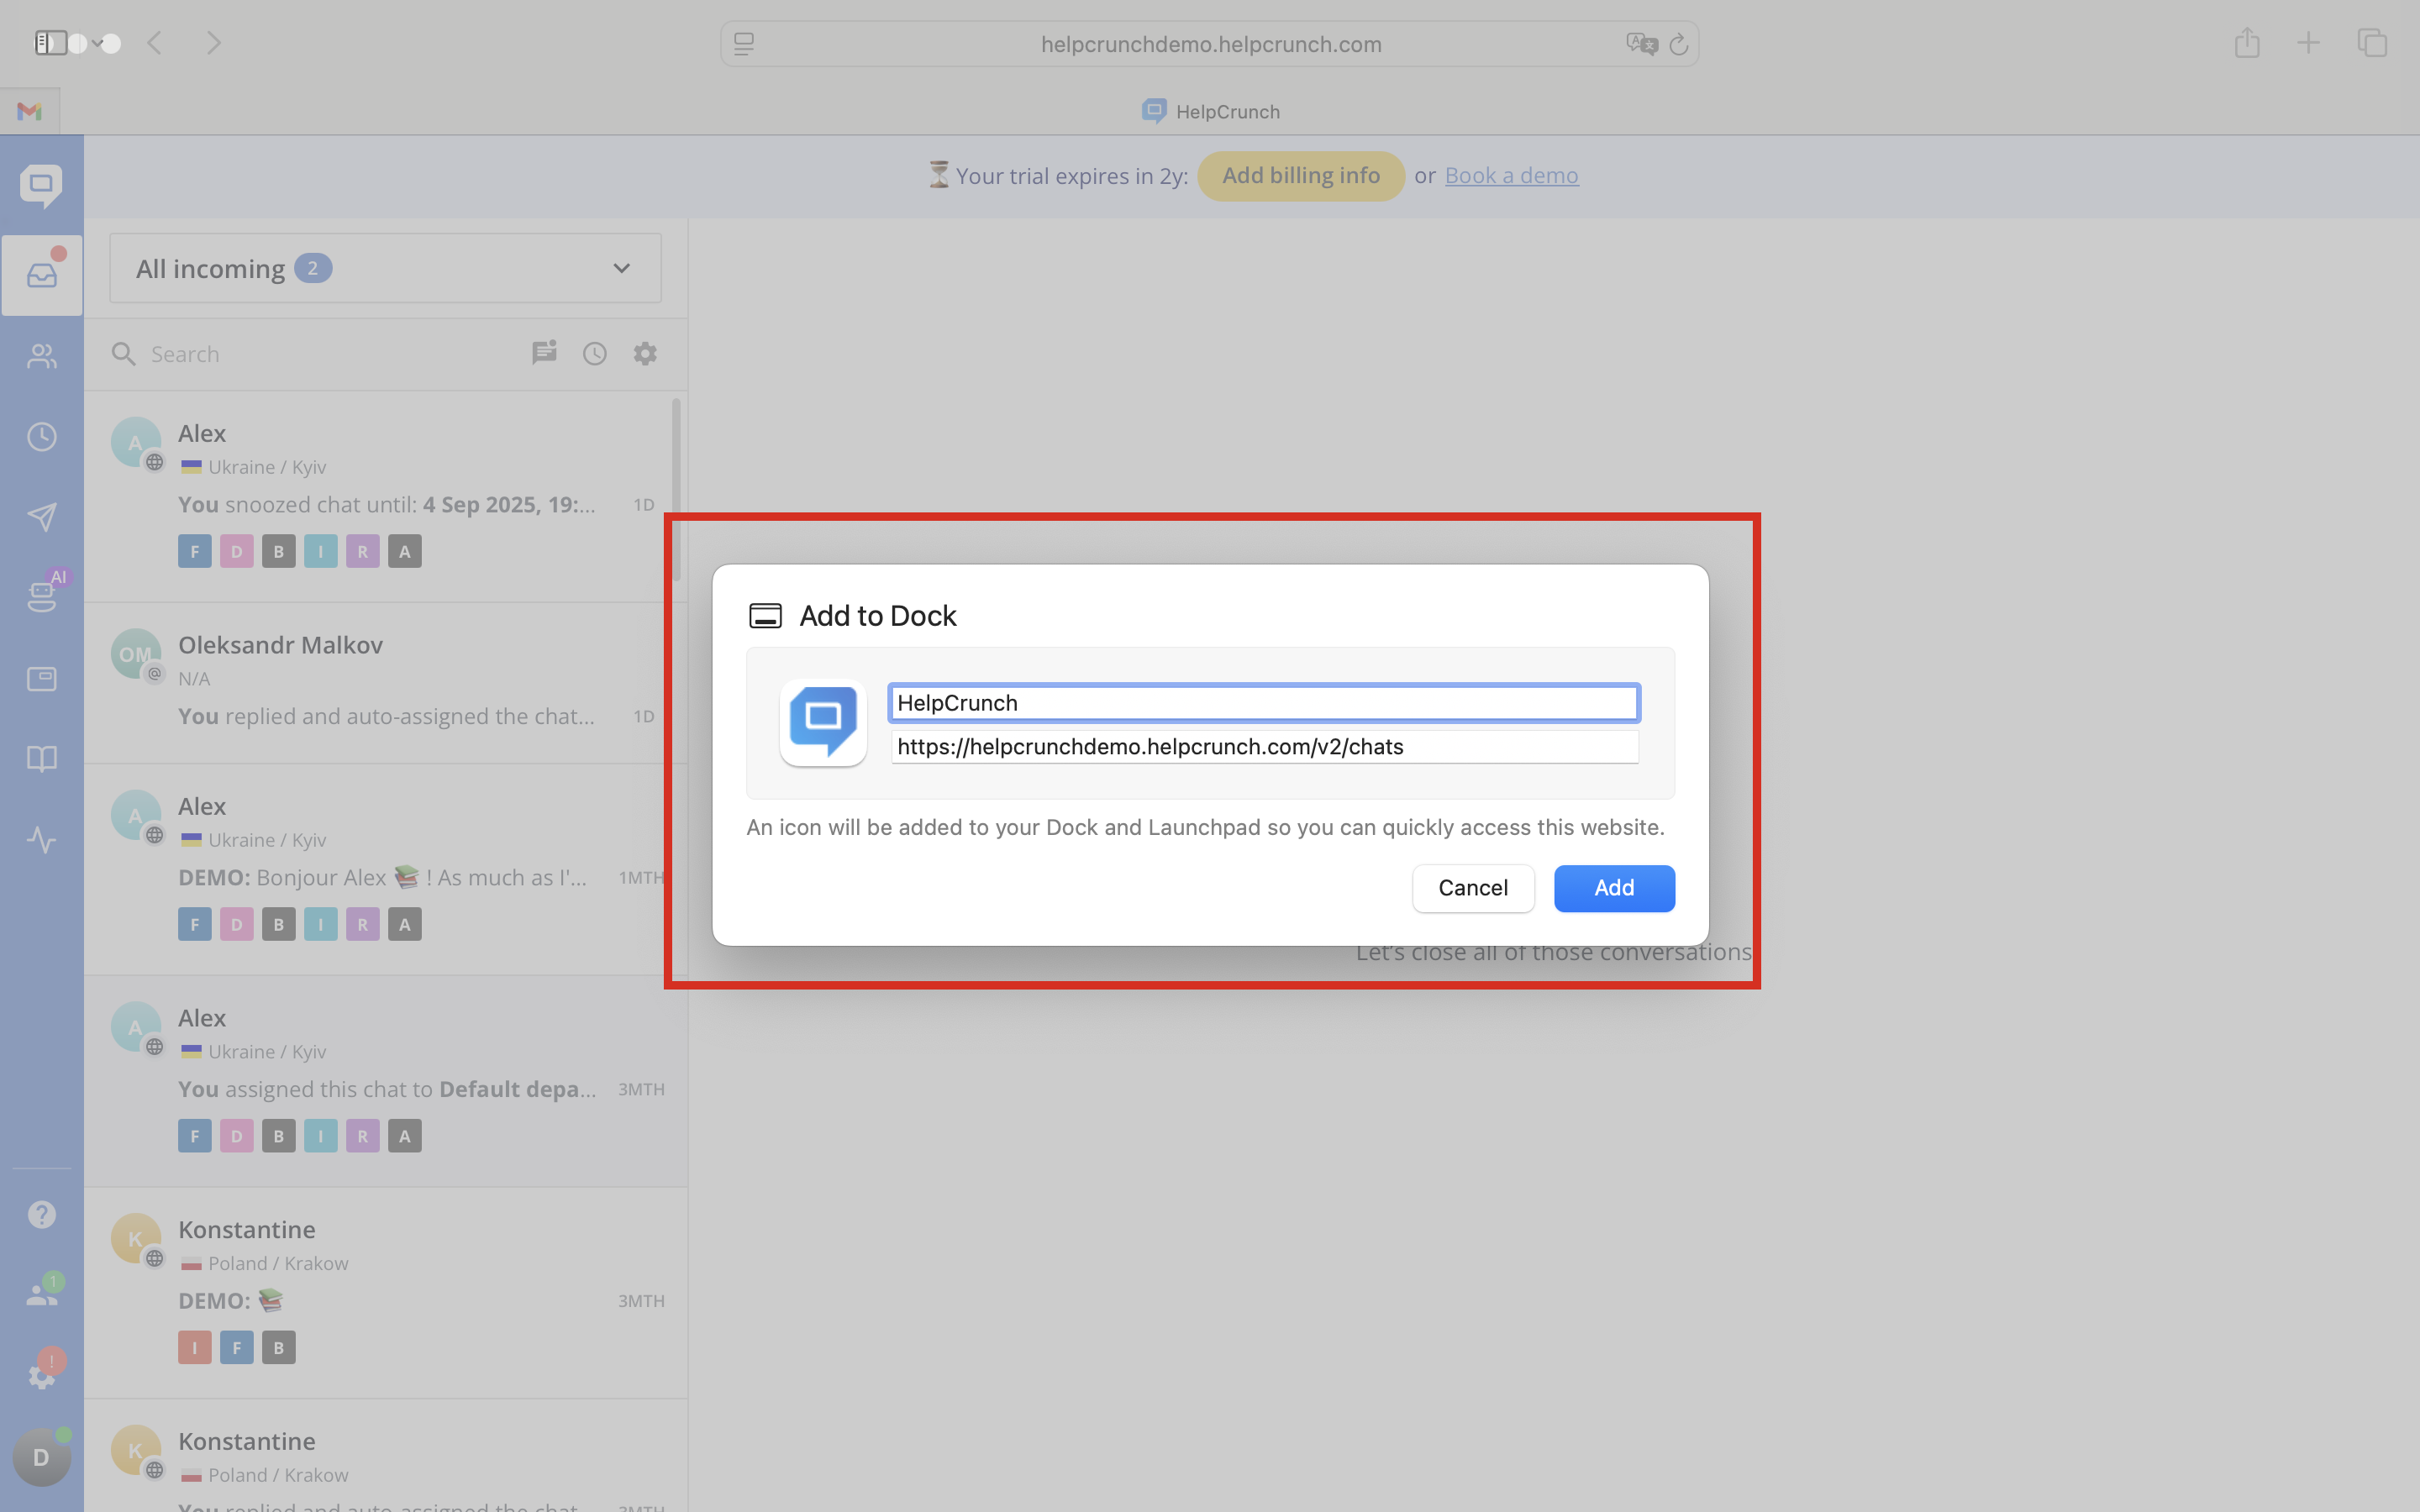Open the Contacts sidebar icon
Screen dimensions: 2420x1512
42,356
